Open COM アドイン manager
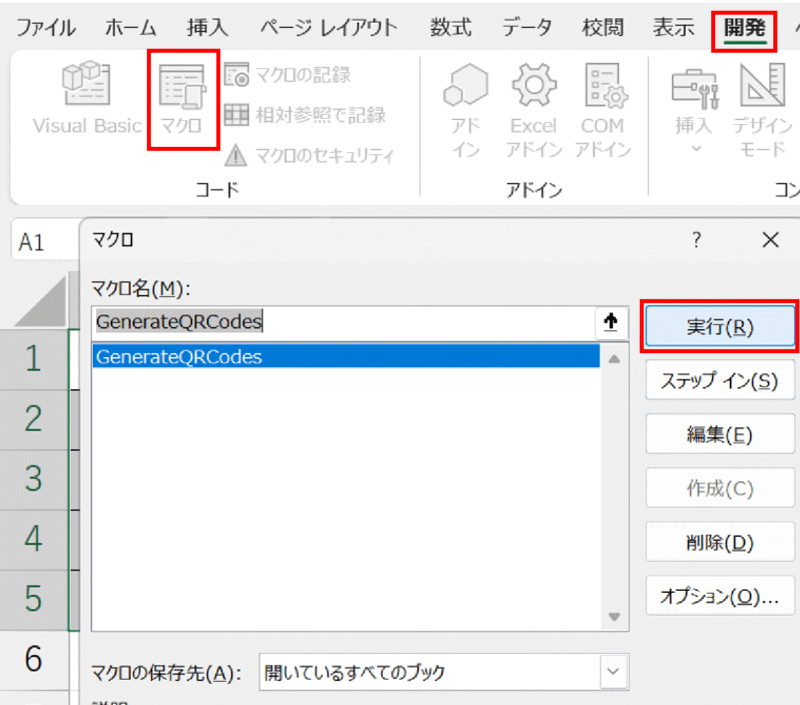800x705 pixels. [603, 110]
